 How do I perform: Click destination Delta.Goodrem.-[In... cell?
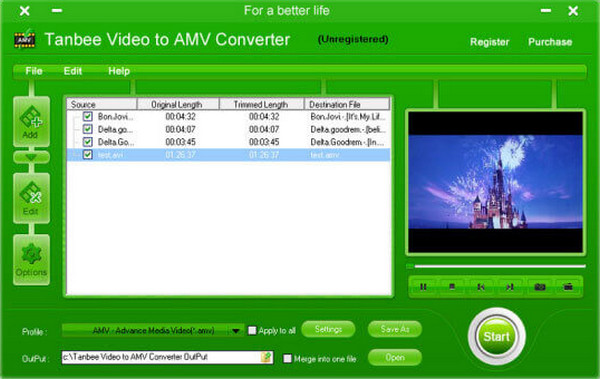pyautogui.click(x=347, y=142)
